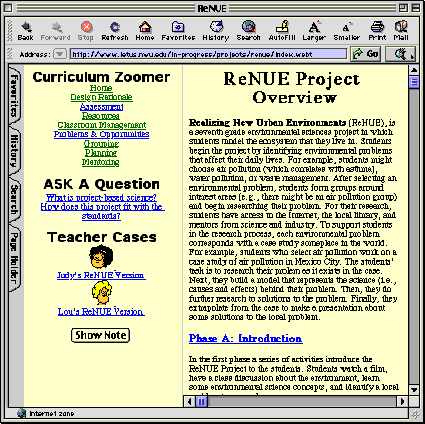Click the AutoFill toolbar icon
The width and height of the screenshot is (425, 424).
pyautogui.click(x=282, y=27)
